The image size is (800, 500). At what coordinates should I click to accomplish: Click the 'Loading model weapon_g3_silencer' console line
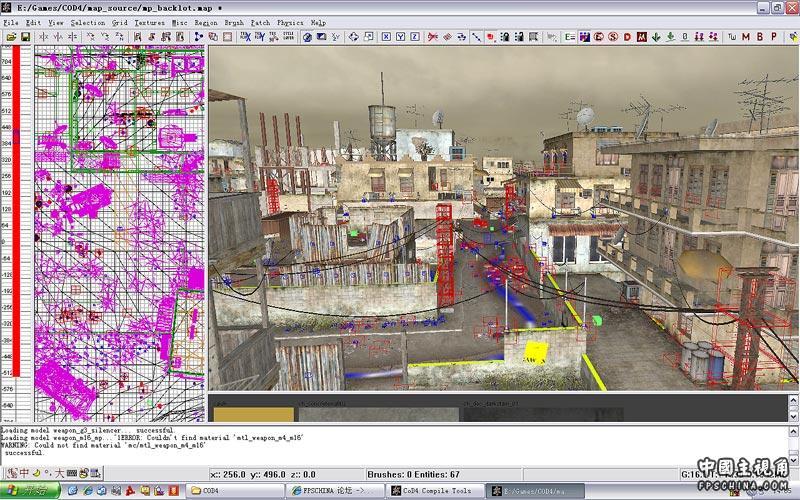87,430
